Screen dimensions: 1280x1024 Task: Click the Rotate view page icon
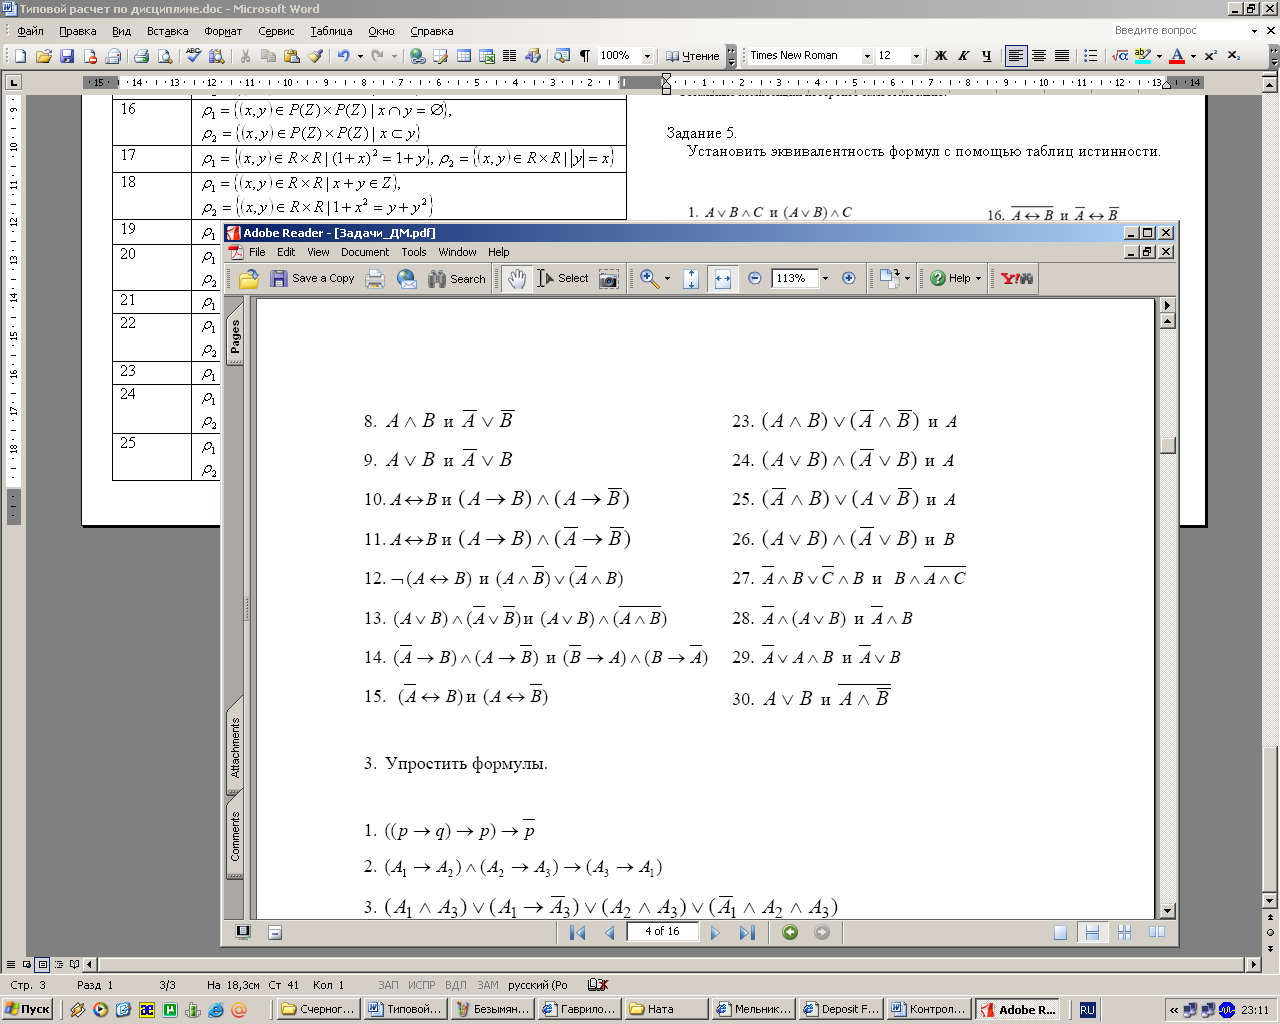point(889,279)
